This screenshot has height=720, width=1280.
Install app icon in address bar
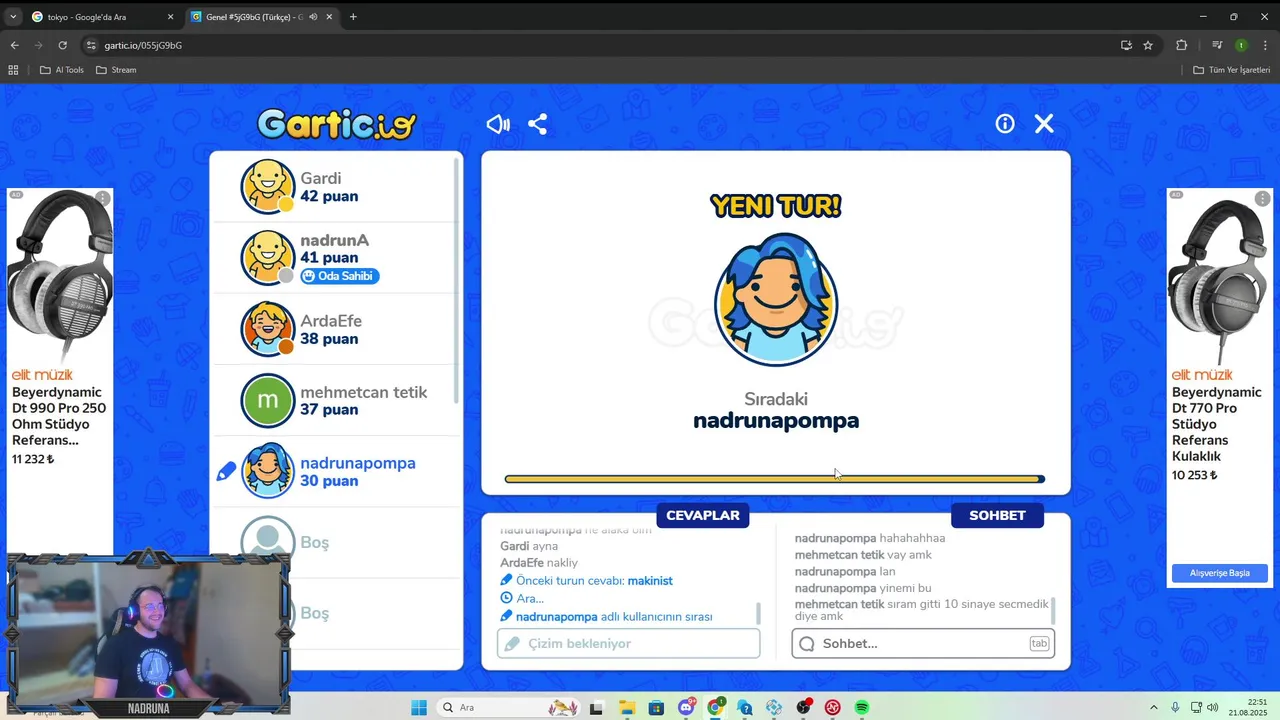point(1126,45)
